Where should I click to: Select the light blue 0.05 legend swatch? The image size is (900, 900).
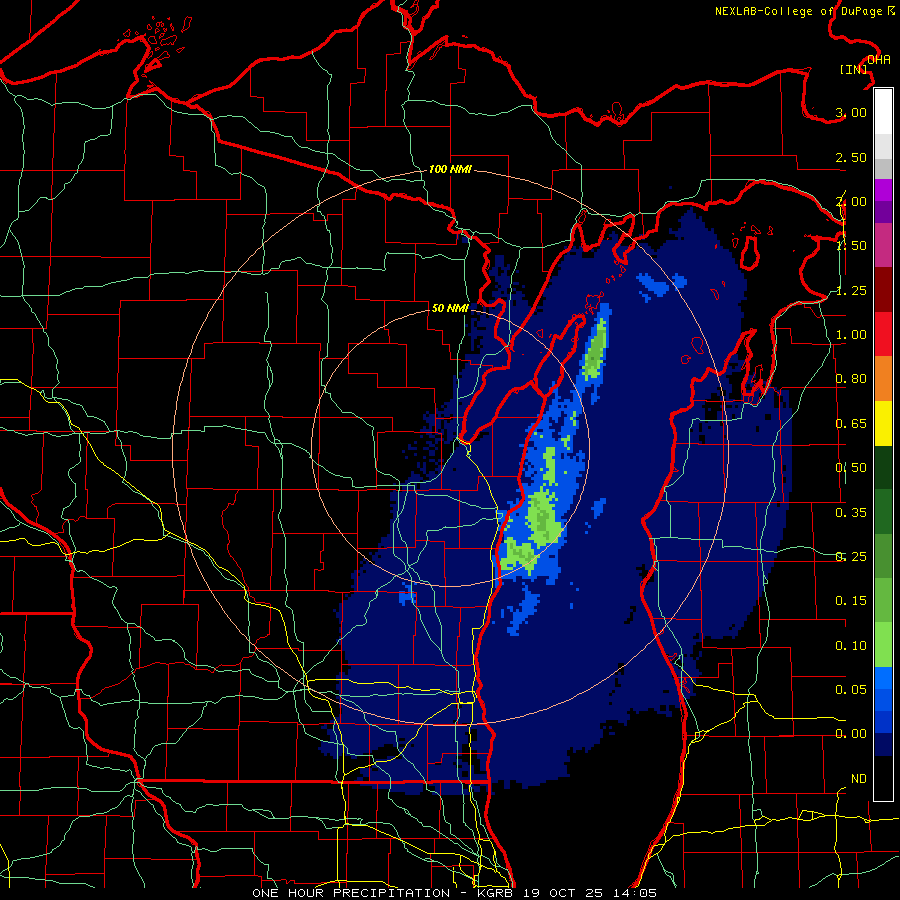point(883,678)
